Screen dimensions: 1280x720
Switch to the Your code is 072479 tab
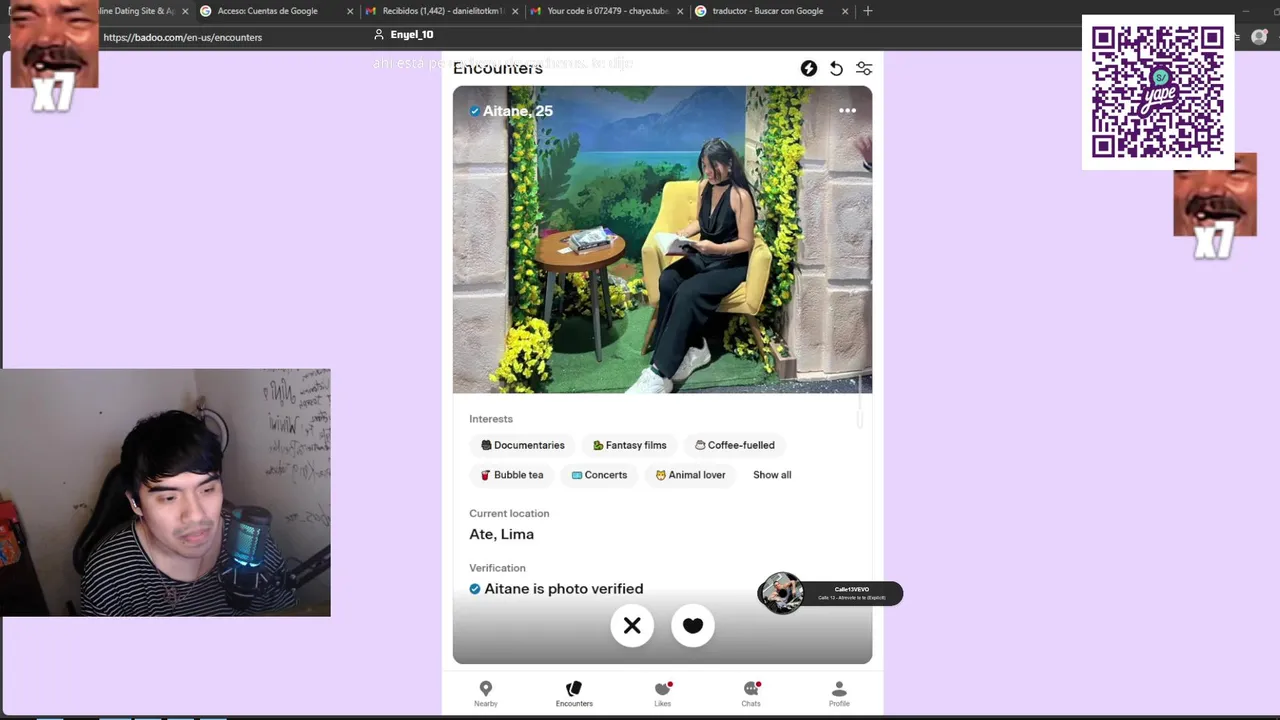[x=607, y=11]
